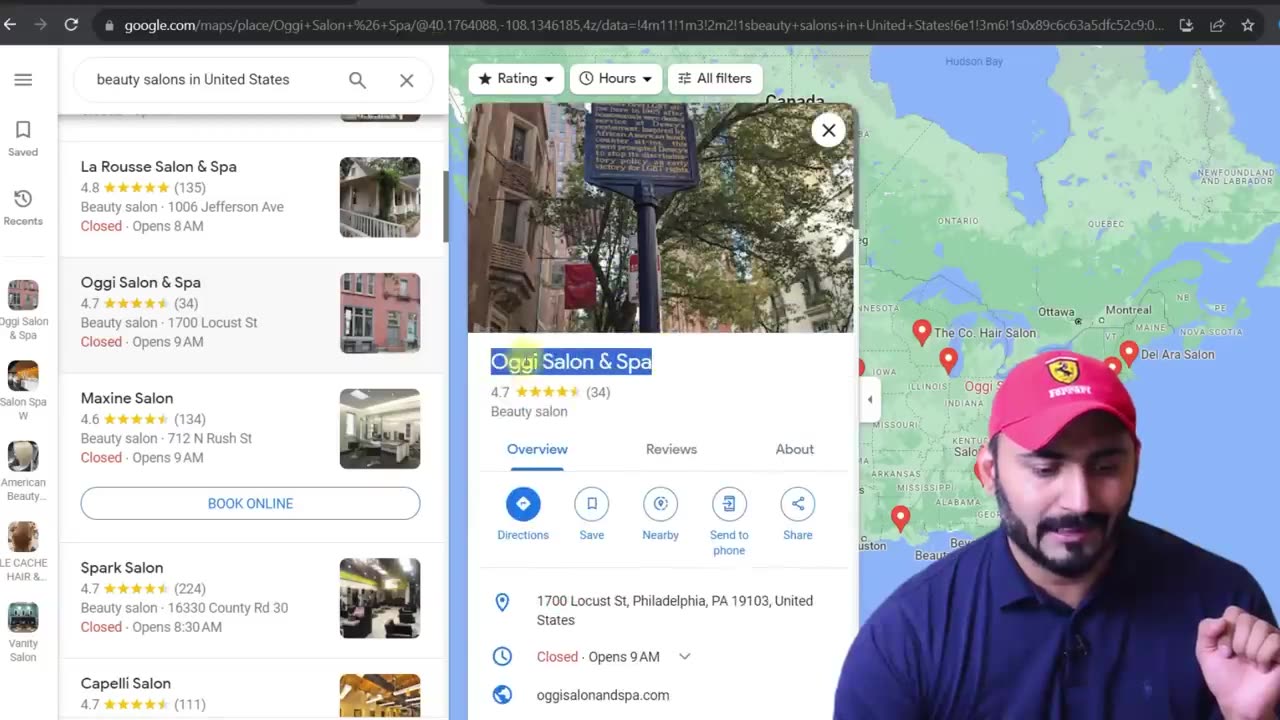Expand opening hours for Oggi Salon

click(x=685, y=657)
